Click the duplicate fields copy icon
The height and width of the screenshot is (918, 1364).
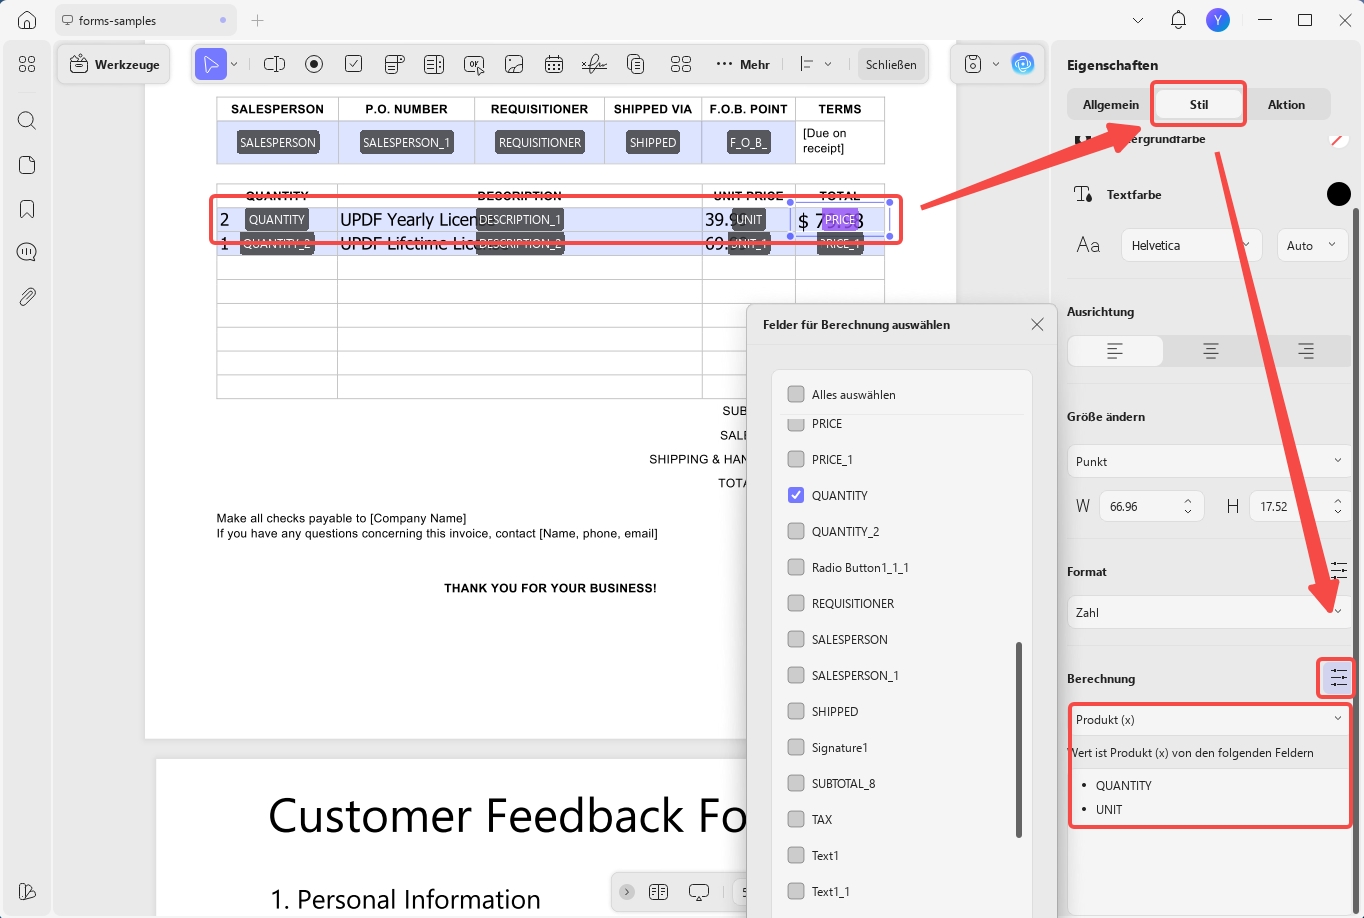pos(635,64)
